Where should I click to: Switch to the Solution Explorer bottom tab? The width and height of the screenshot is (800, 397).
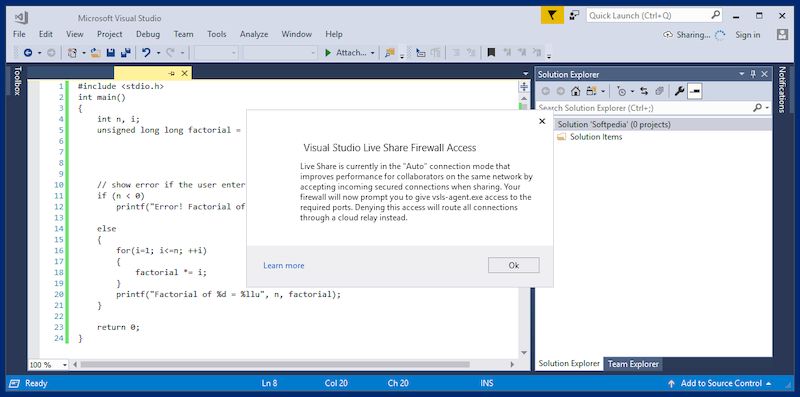click(x=569, y=363)
